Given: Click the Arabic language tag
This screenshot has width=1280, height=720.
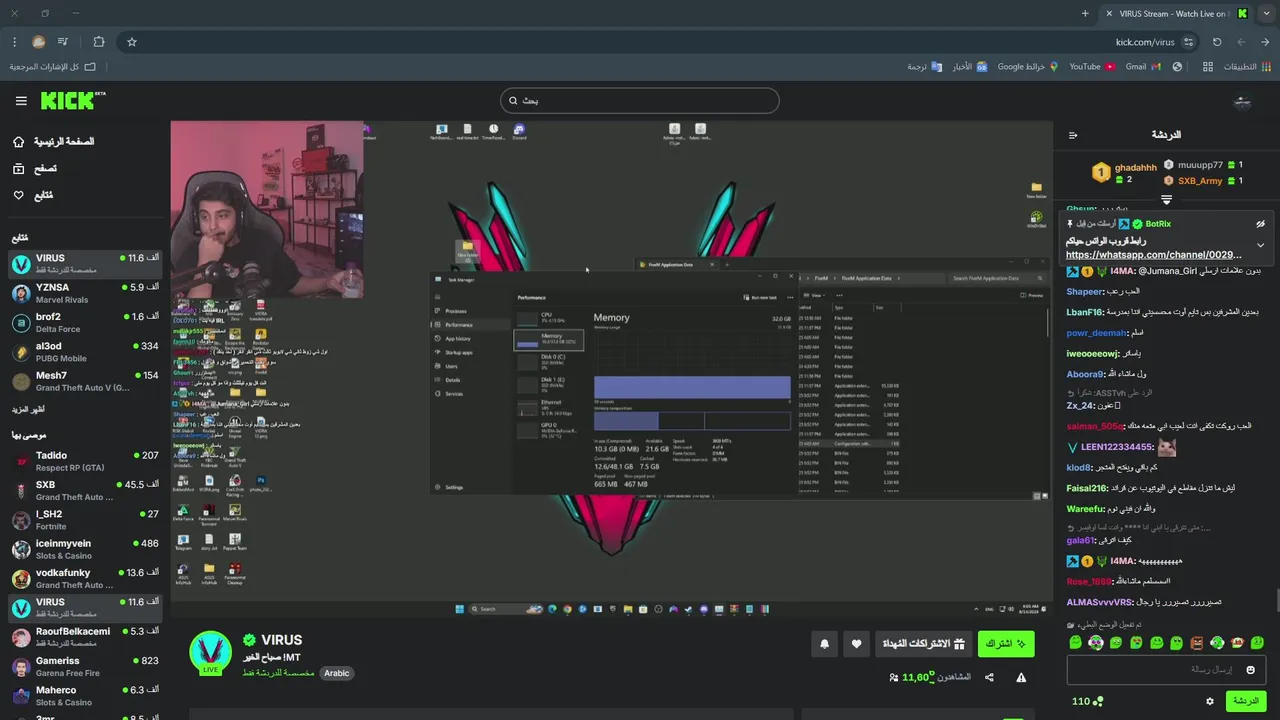Looking at the screenshot, I should point(337,673).
